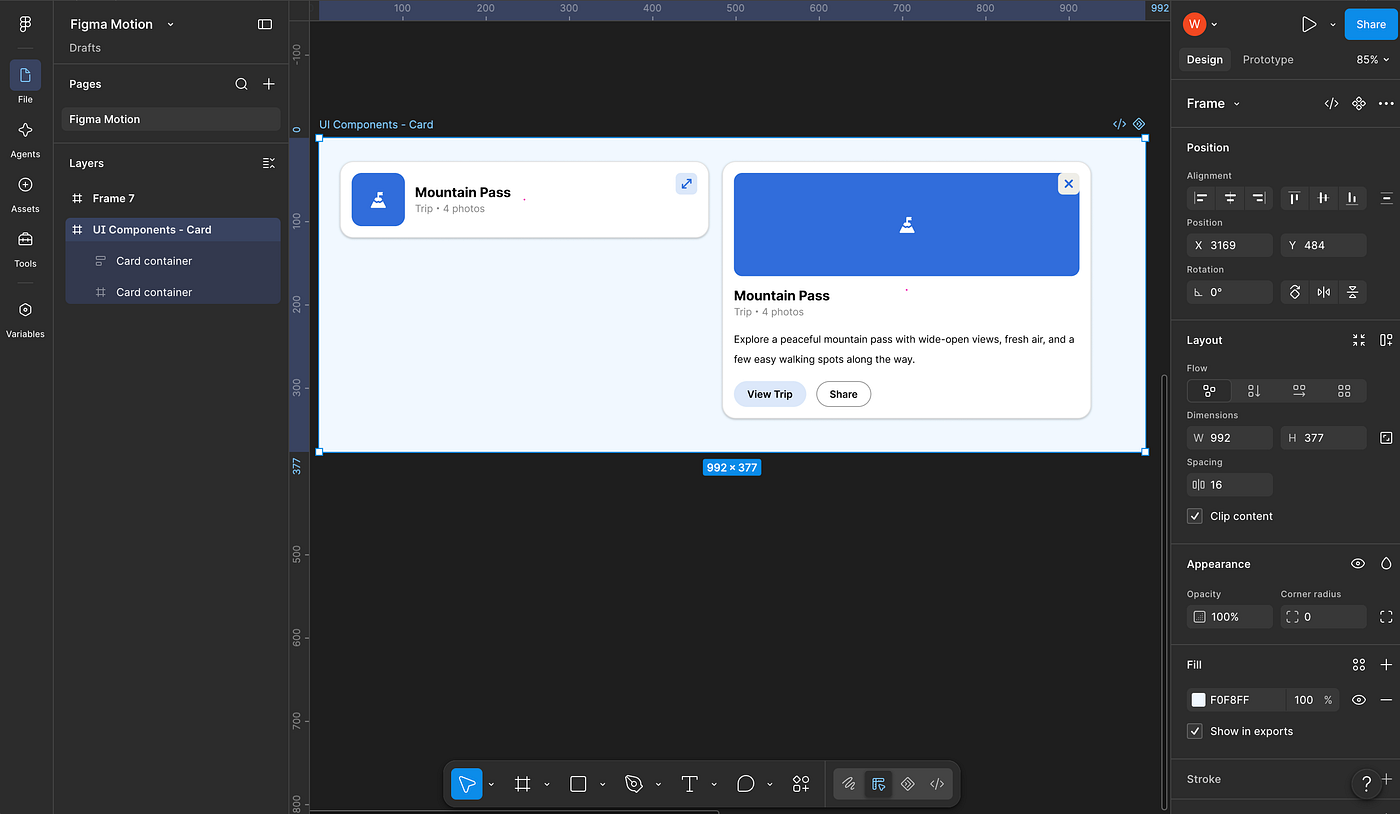Open dropdown next to Present button
The width and height of the screenshot is (1400, 814).
click(x=1333, y=24)
